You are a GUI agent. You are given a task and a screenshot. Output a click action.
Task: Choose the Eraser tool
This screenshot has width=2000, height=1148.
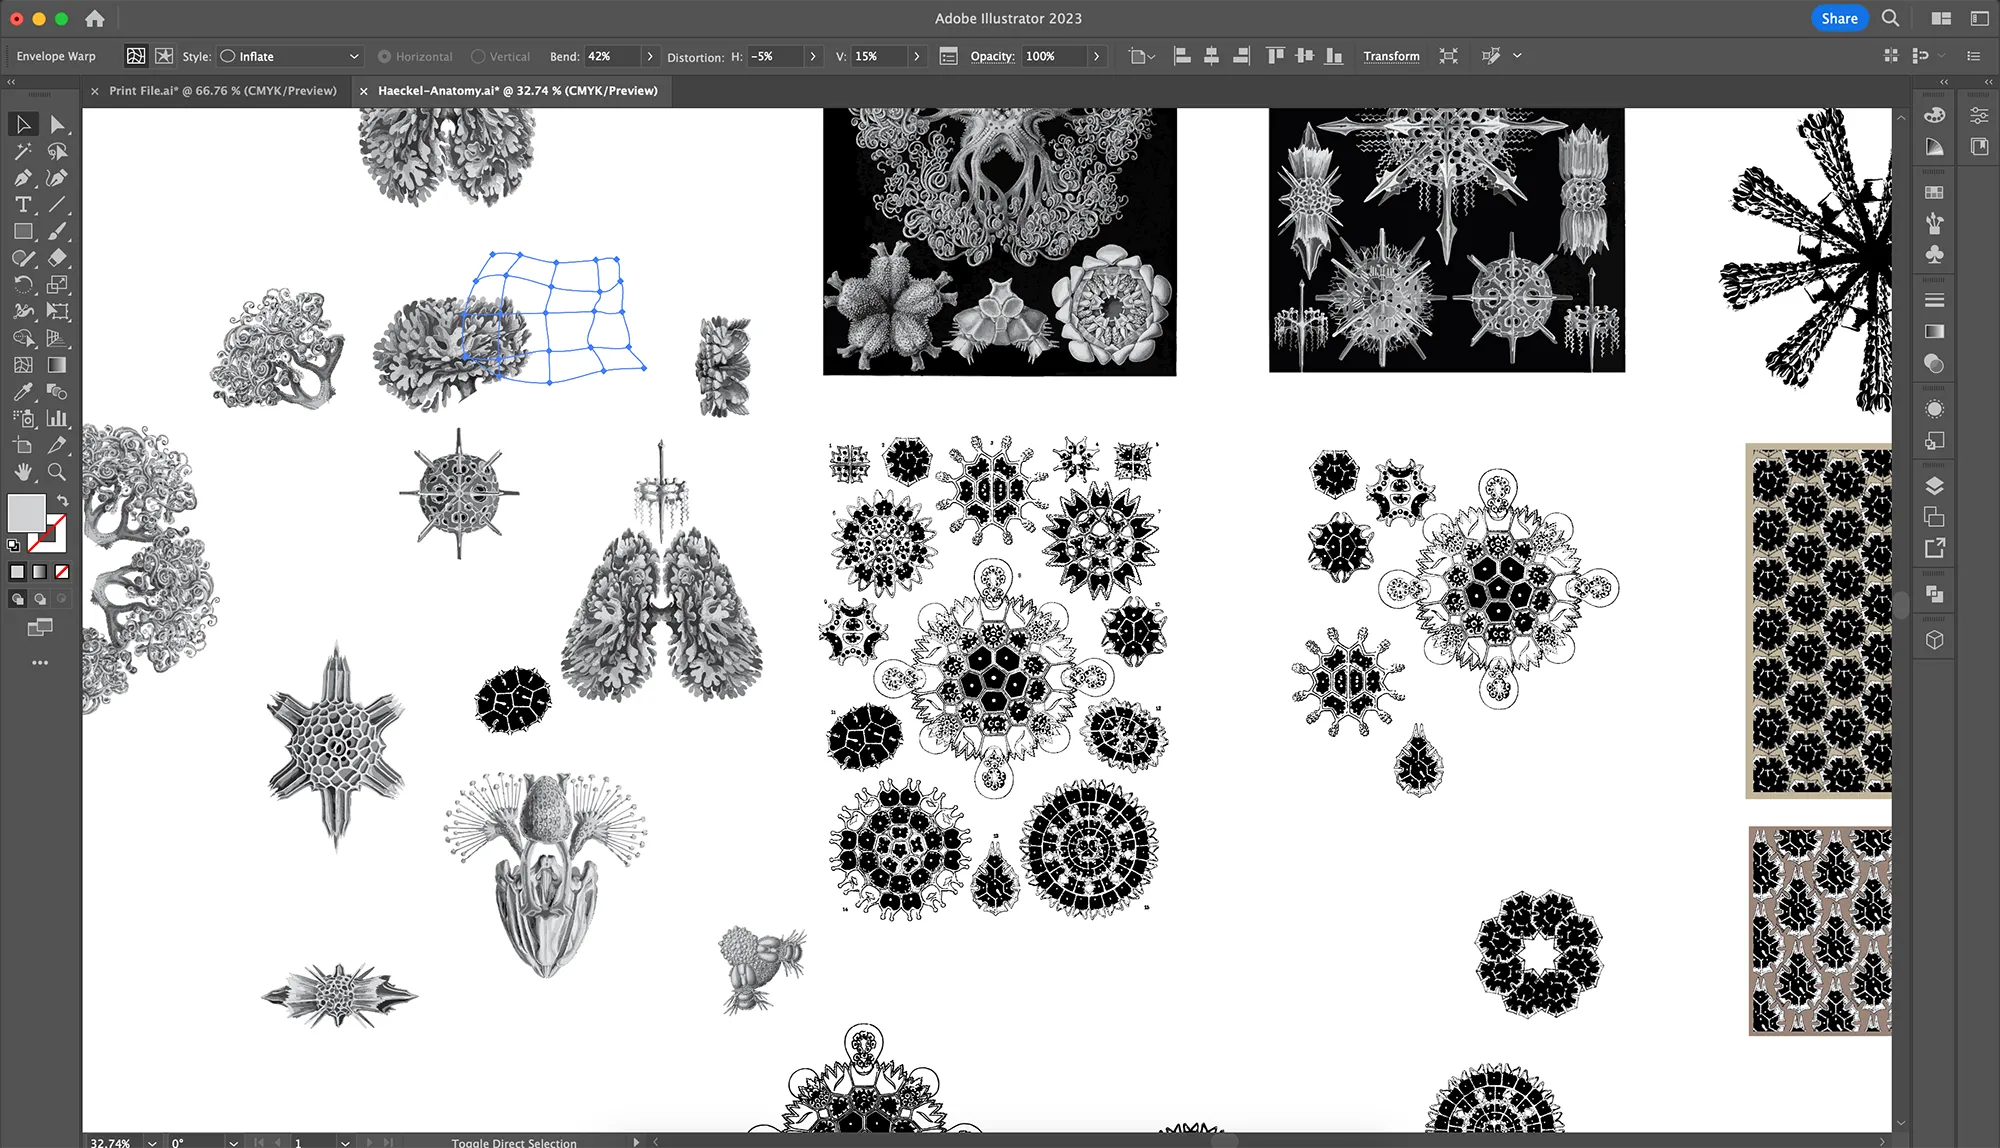57,258
